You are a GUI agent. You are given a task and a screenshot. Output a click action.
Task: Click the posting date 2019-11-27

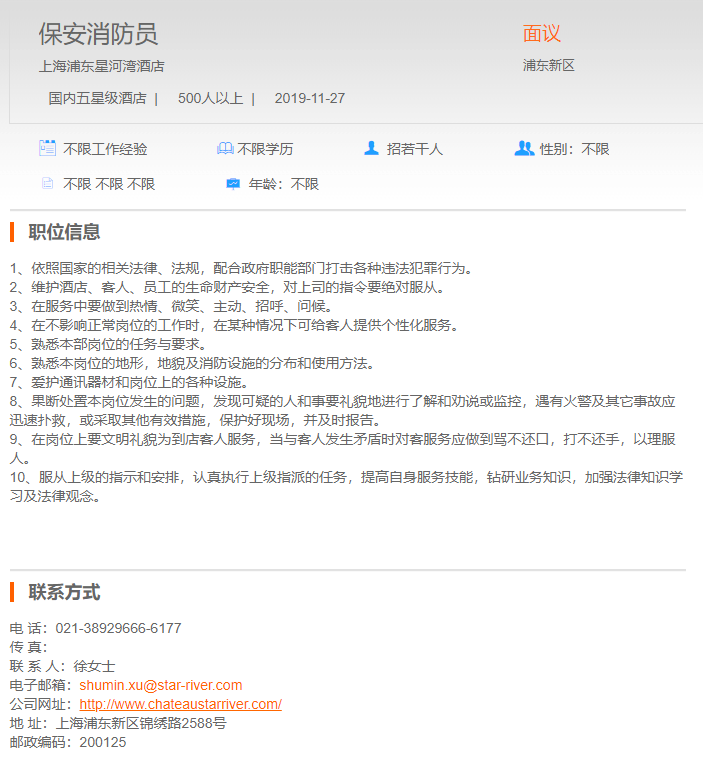pos(309,98)
